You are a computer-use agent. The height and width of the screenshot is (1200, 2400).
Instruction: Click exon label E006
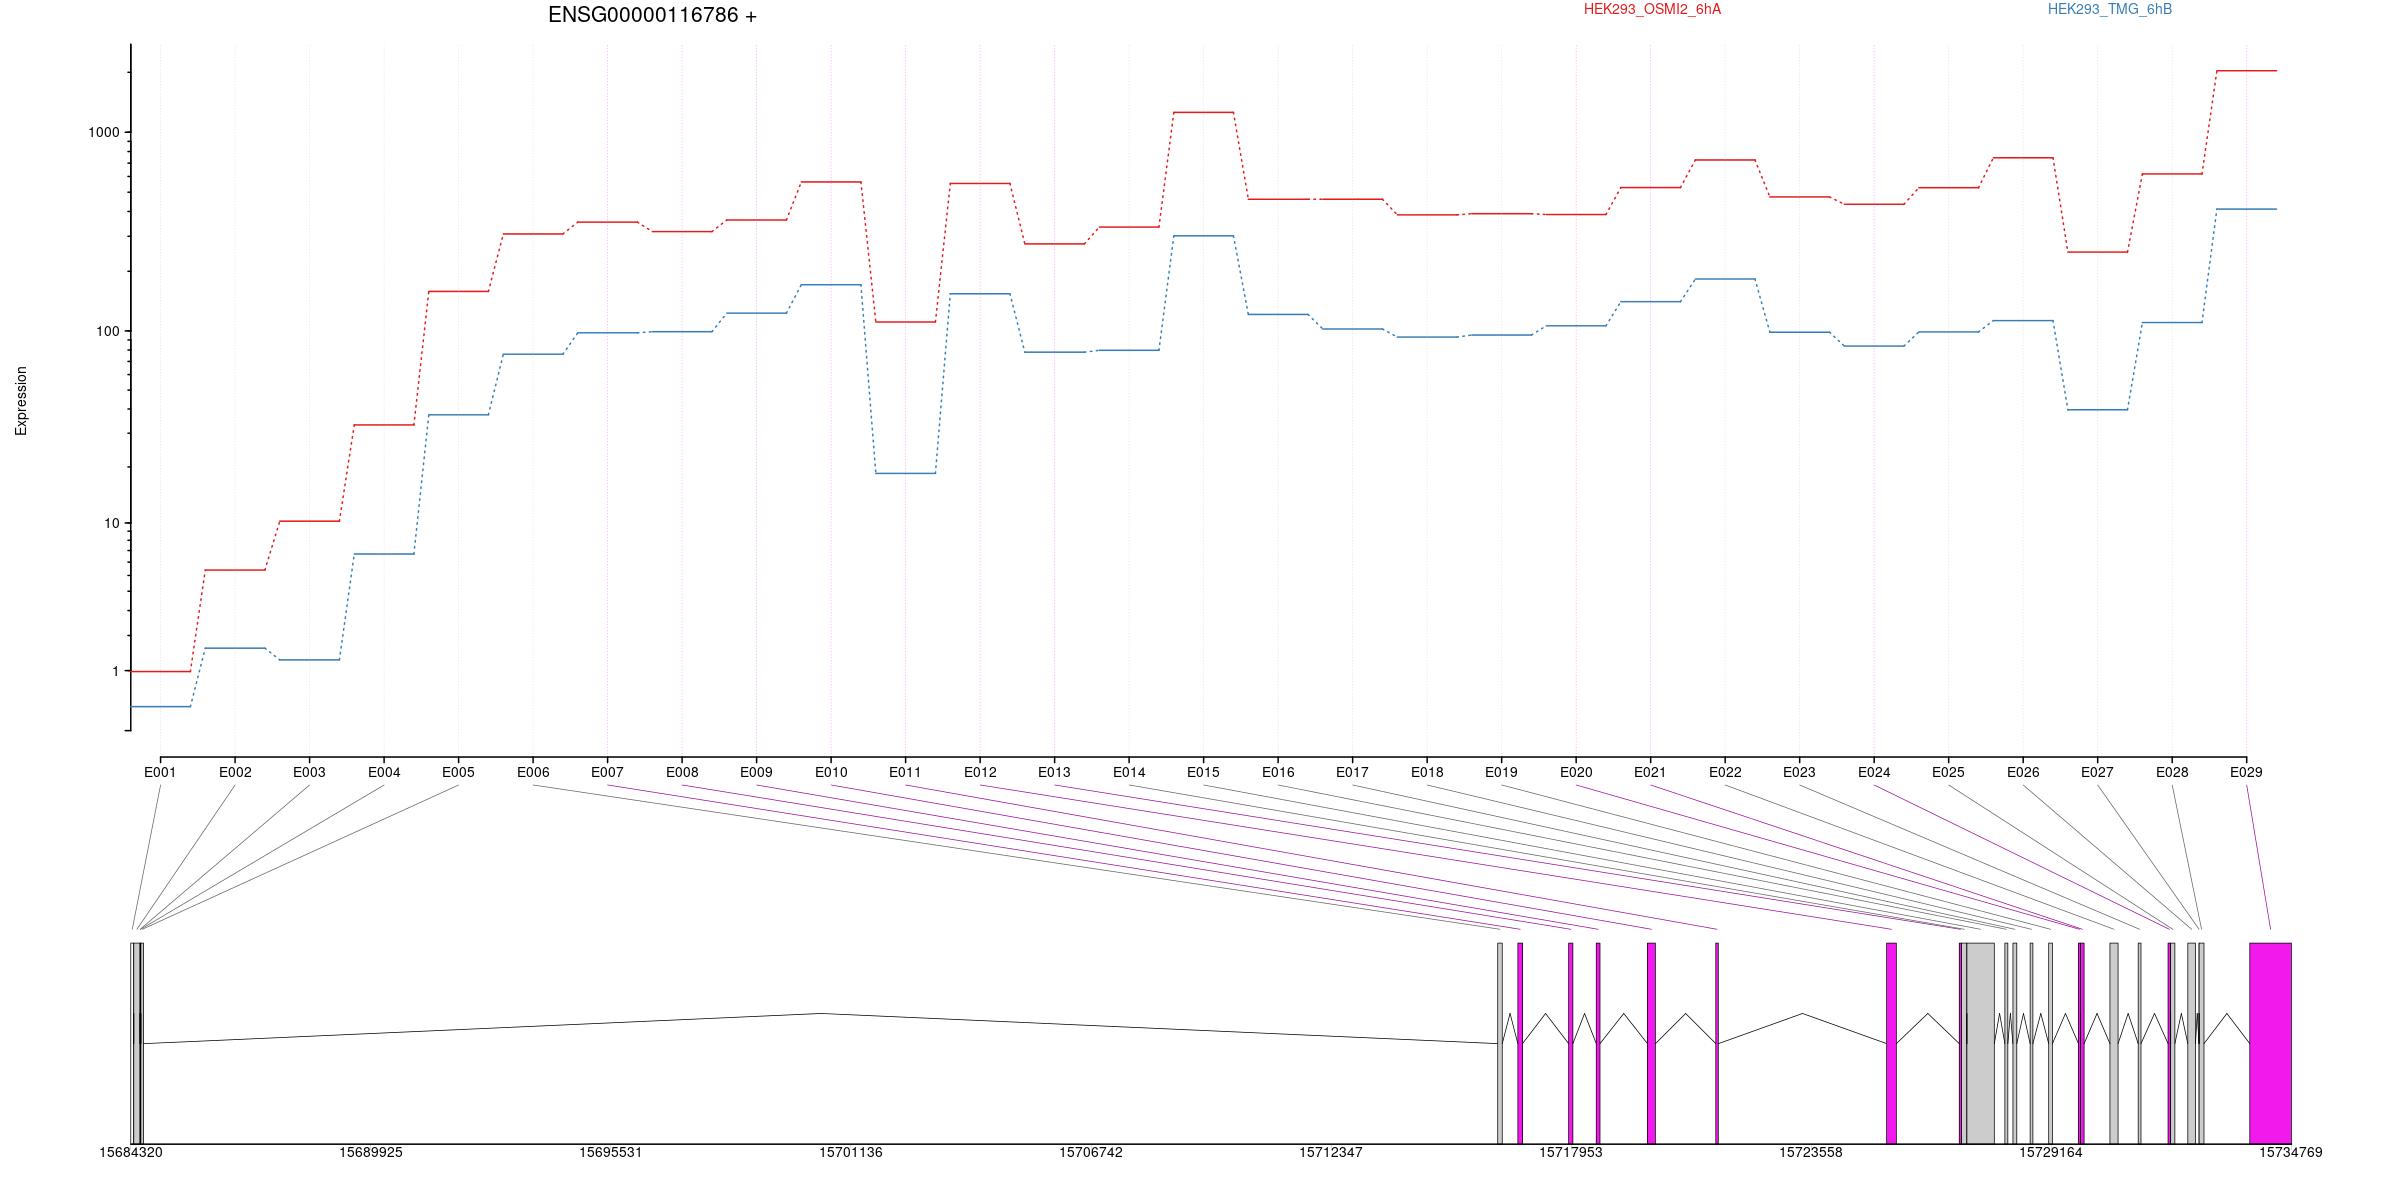pyautogui.click(x=533, y=772)
